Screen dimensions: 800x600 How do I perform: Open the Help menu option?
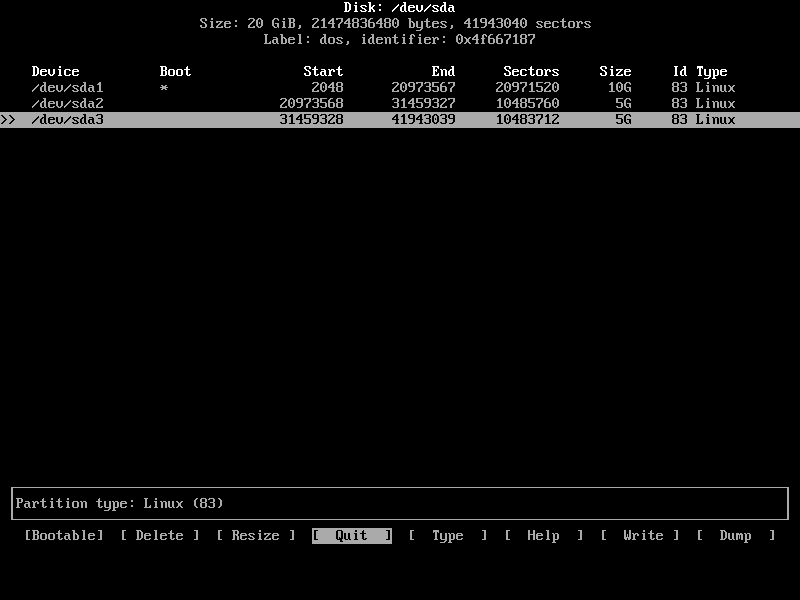pos(543,535)
